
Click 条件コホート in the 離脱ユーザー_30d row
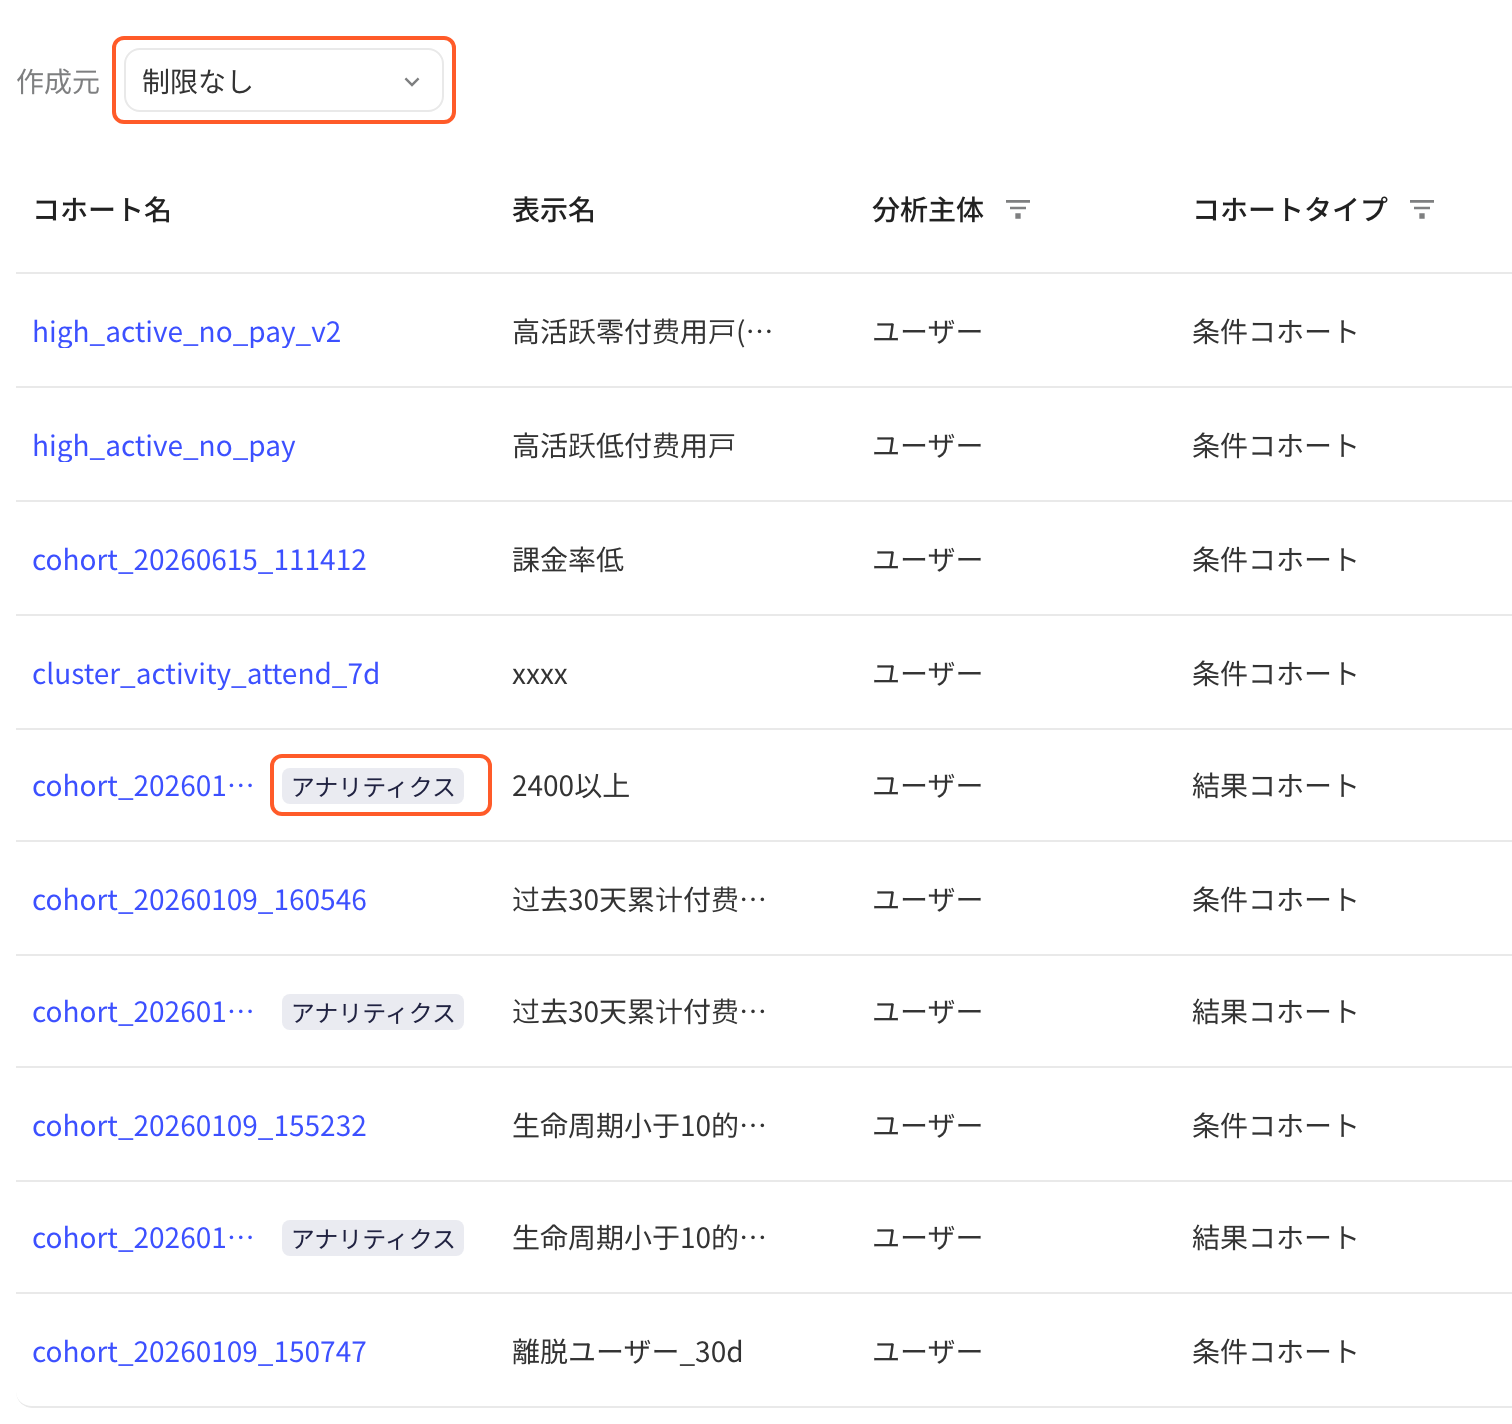coord(1275,1352)
